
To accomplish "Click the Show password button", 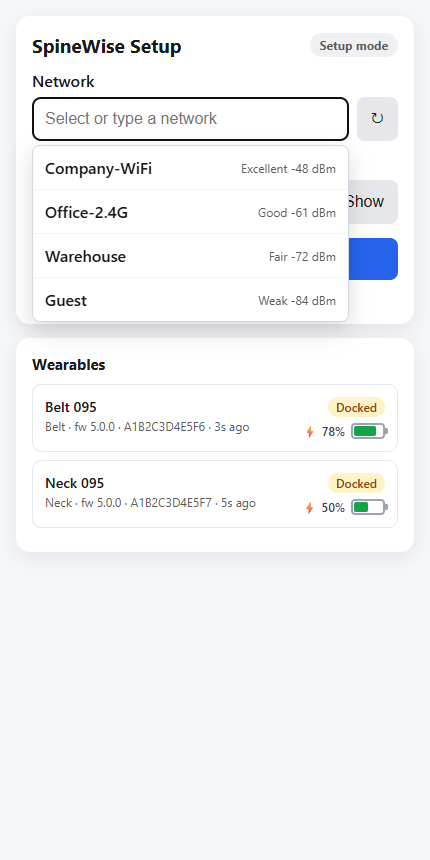I will tap(373, 202).
